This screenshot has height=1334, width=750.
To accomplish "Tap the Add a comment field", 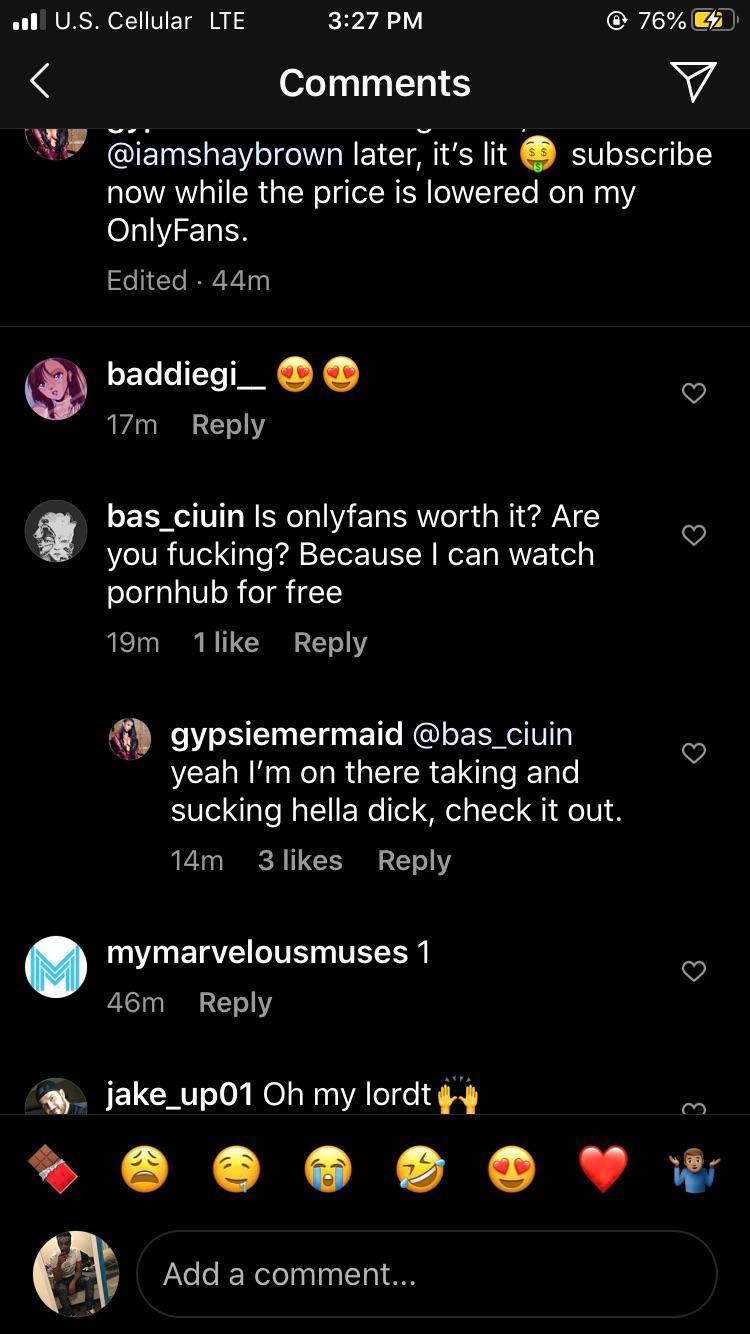I will point(426,1274).
